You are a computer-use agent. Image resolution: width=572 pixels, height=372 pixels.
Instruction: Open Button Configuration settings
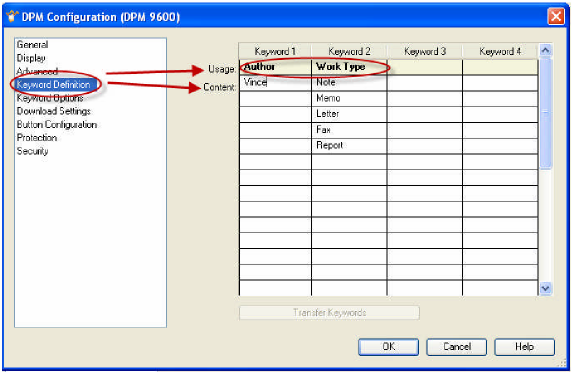click(57, 124)
